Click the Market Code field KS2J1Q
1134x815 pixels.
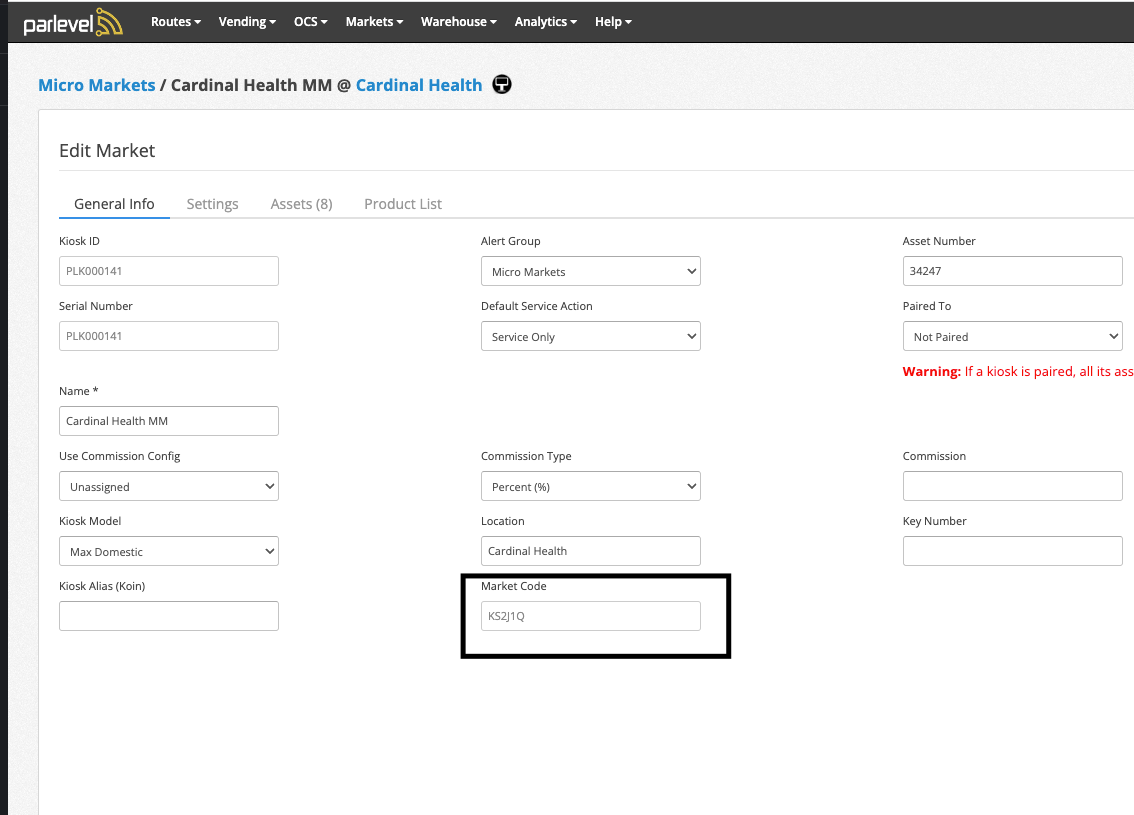pos(591,616)
